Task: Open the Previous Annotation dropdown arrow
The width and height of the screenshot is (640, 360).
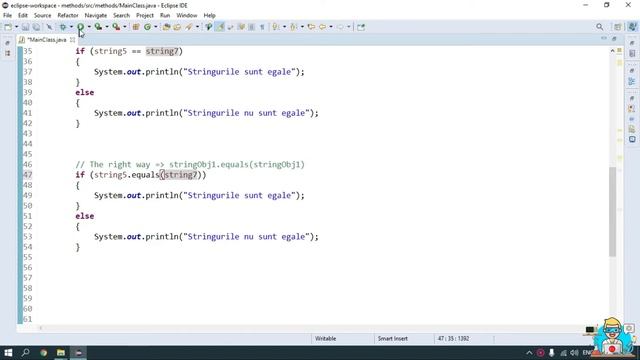Action: point(302,27)
